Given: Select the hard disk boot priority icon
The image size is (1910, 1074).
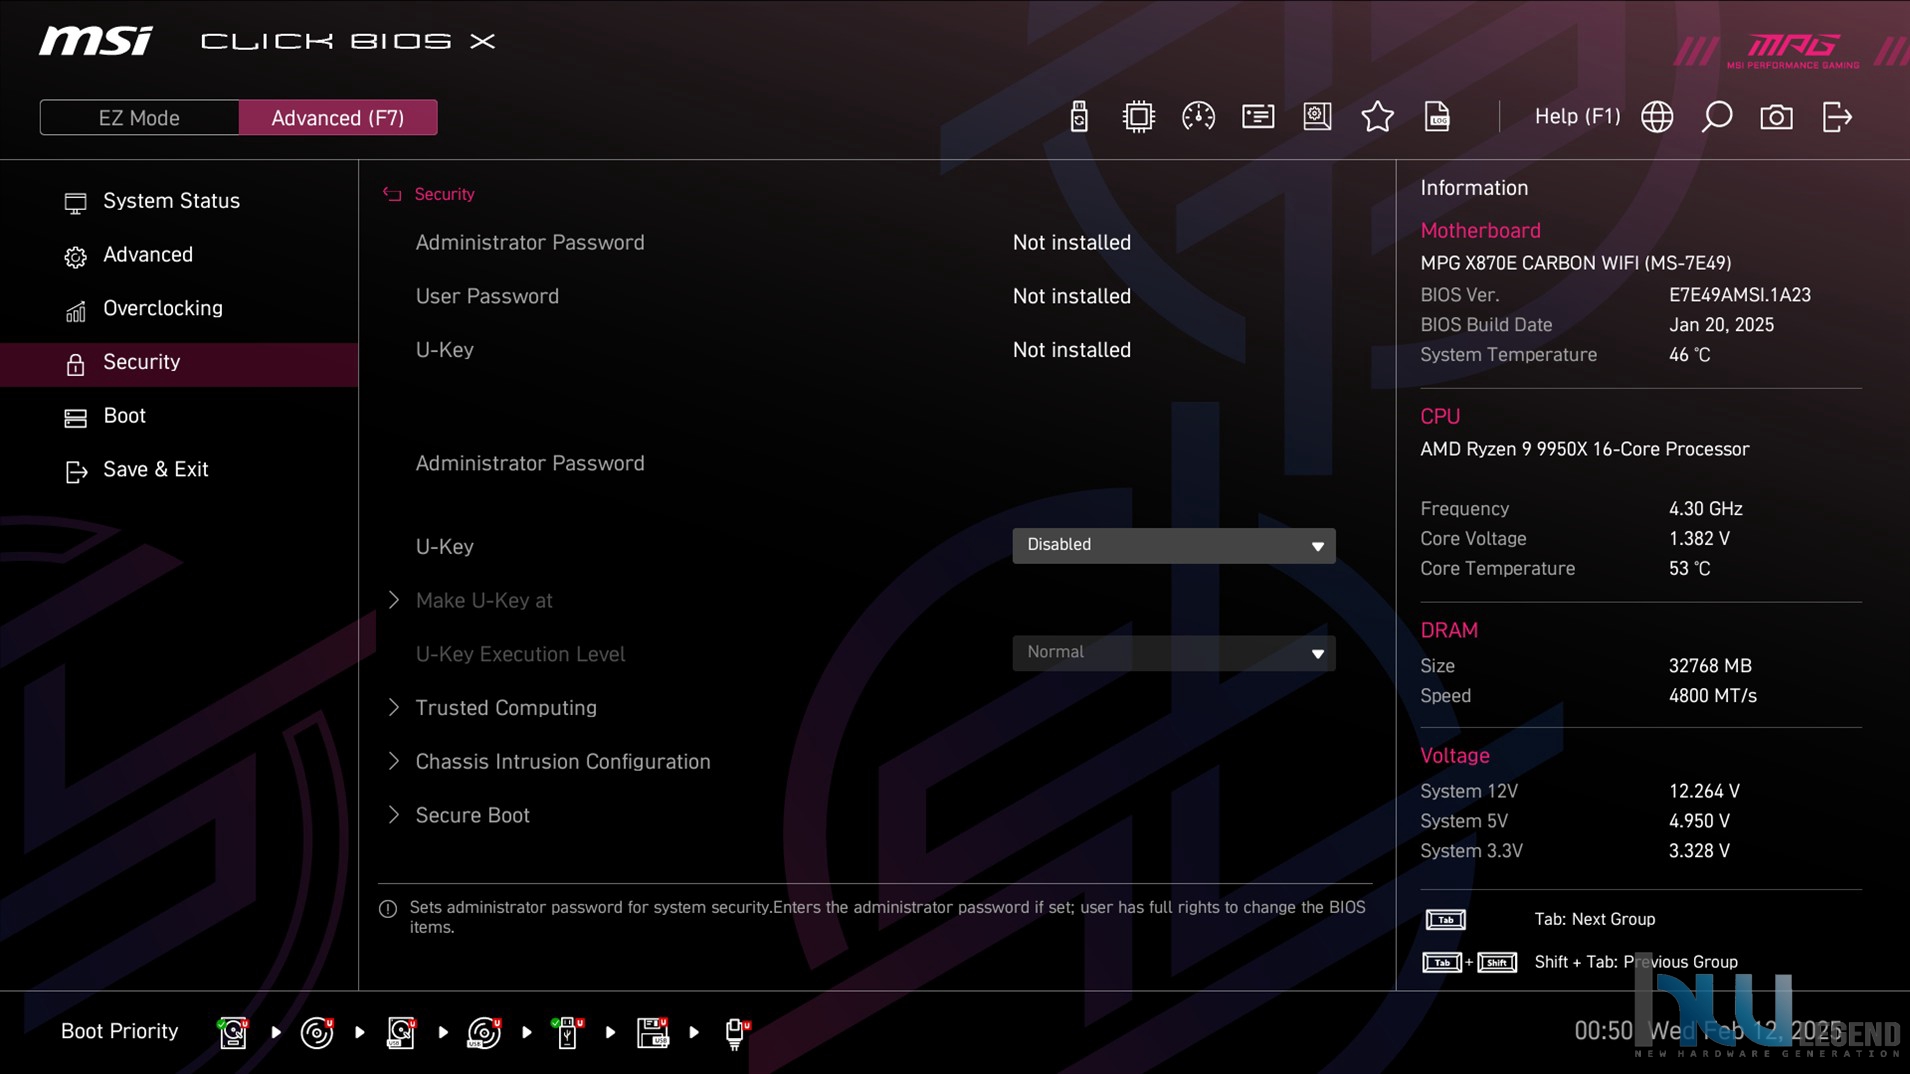Looking at the screenshot, I should pyautogui.click(x=233, y=1032).
